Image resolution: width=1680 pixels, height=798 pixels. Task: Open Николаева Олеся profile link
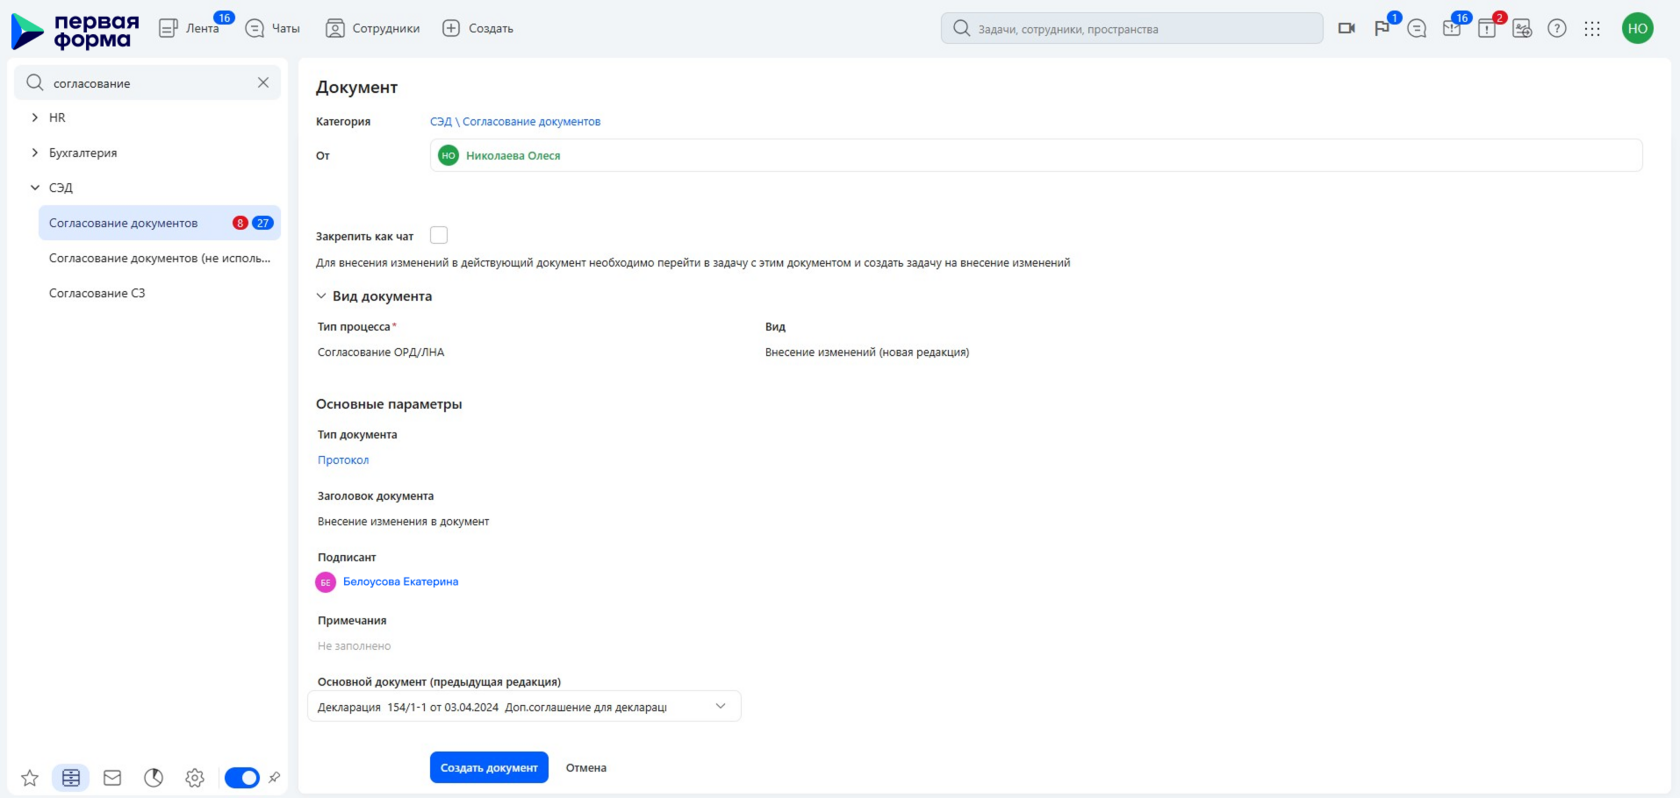pos(513,156)
